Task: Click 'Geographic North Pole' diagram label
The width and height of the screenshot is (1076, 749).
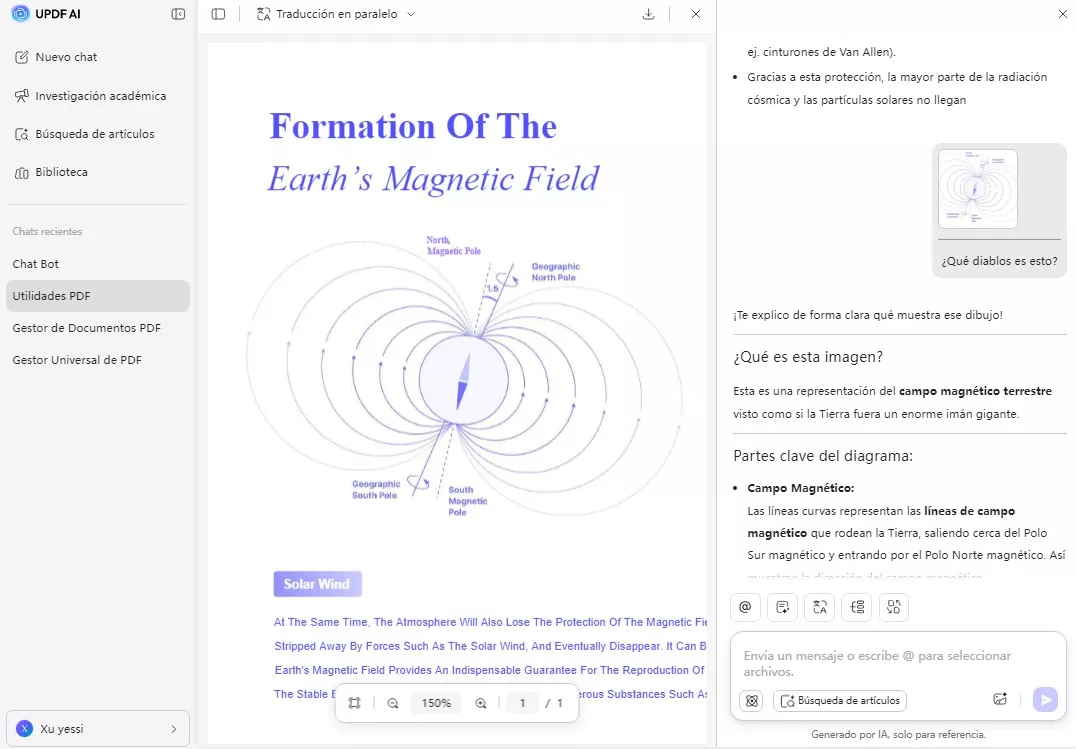Action: click(555, 272)
